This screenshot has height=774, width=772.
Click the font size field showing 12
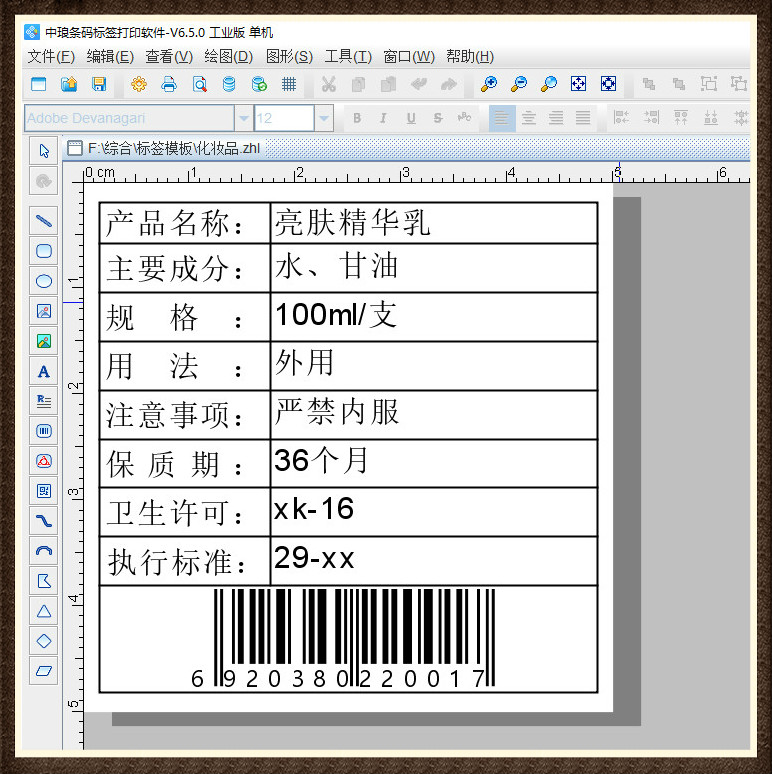pos(284,118)
